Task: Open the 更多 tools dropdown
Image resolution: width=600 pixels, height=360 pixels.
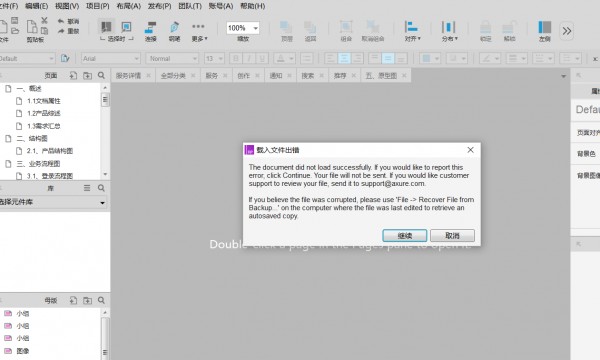Action: coord(199,31)
